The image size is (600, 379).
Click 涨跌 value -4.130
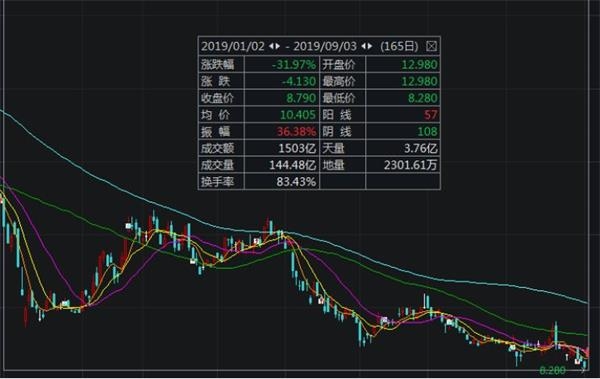pyautogui.click(x=299, y=81)
